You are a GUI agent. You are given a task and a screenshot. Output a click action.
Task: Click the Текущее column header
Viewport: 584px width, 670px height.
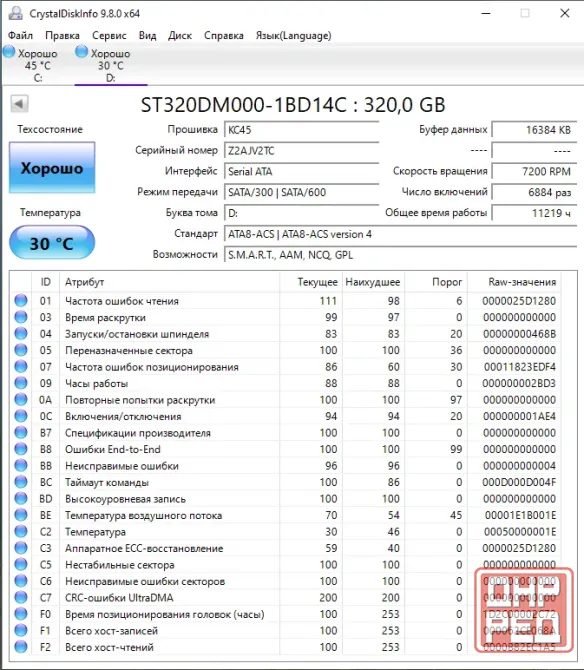click(x=311, y=282)
